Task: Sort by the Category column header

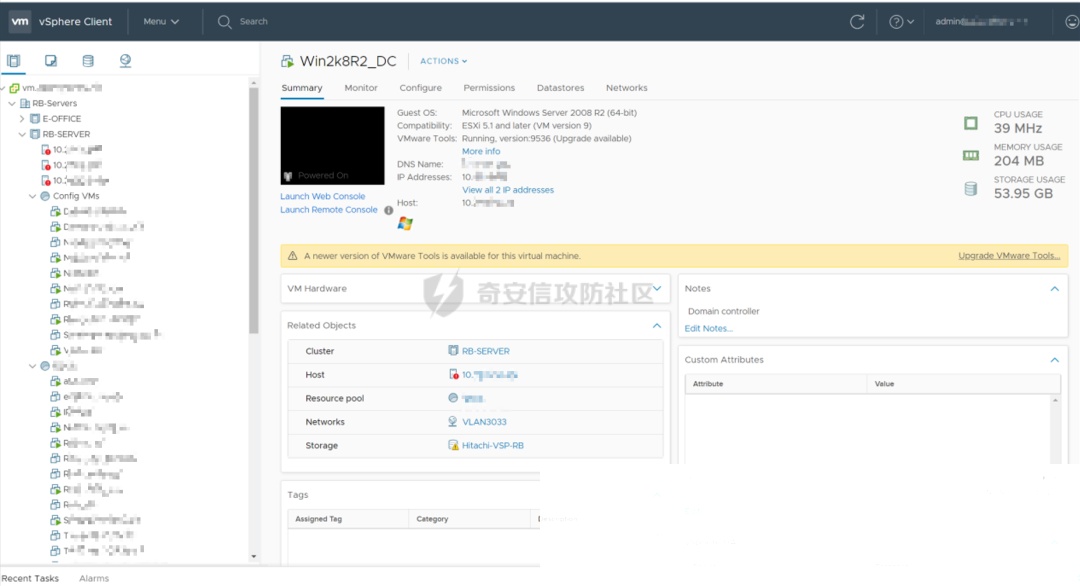Action: (469, 519)
